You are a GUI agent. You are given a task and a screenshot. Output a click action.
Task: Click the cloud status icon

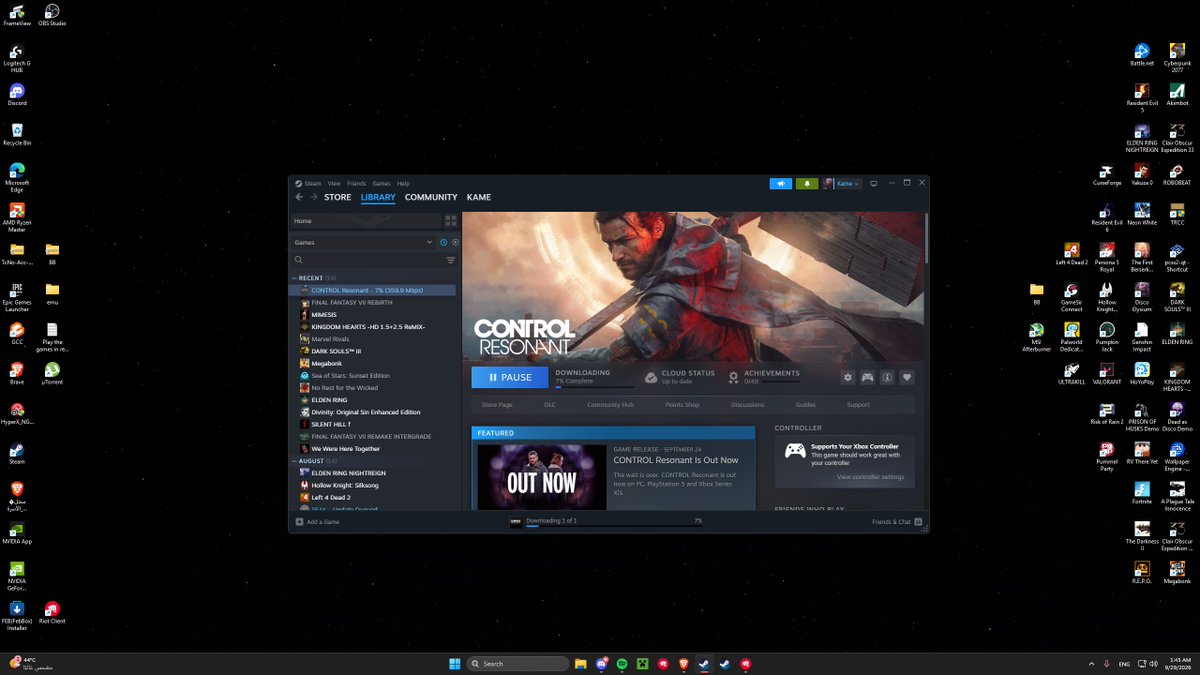click(x=651, y=377)
